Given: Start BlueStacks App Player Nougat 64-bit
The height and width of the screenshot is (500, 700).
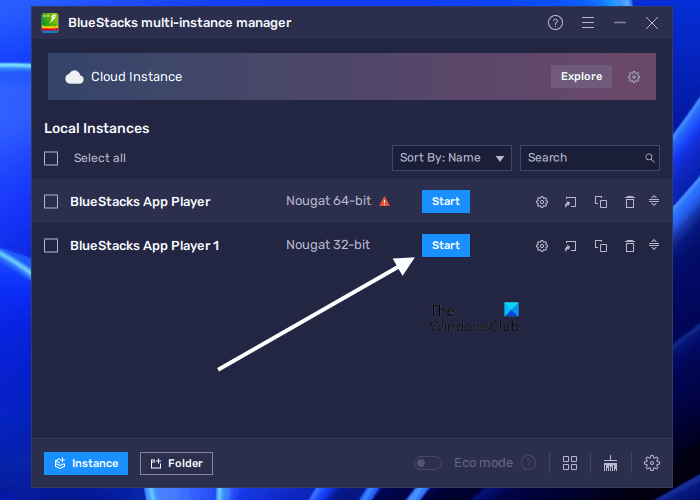Looking at the screenshot, I should [446, 201].
